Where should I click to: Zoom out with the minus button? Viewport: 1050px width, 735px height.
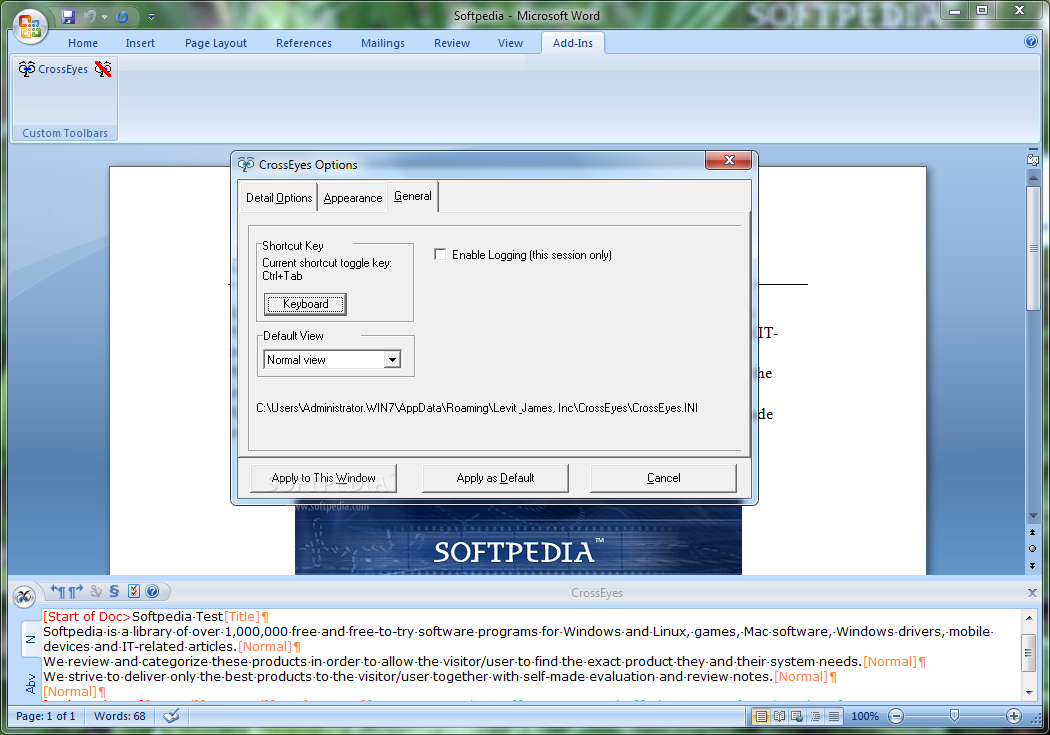click(x=896, y=716)
